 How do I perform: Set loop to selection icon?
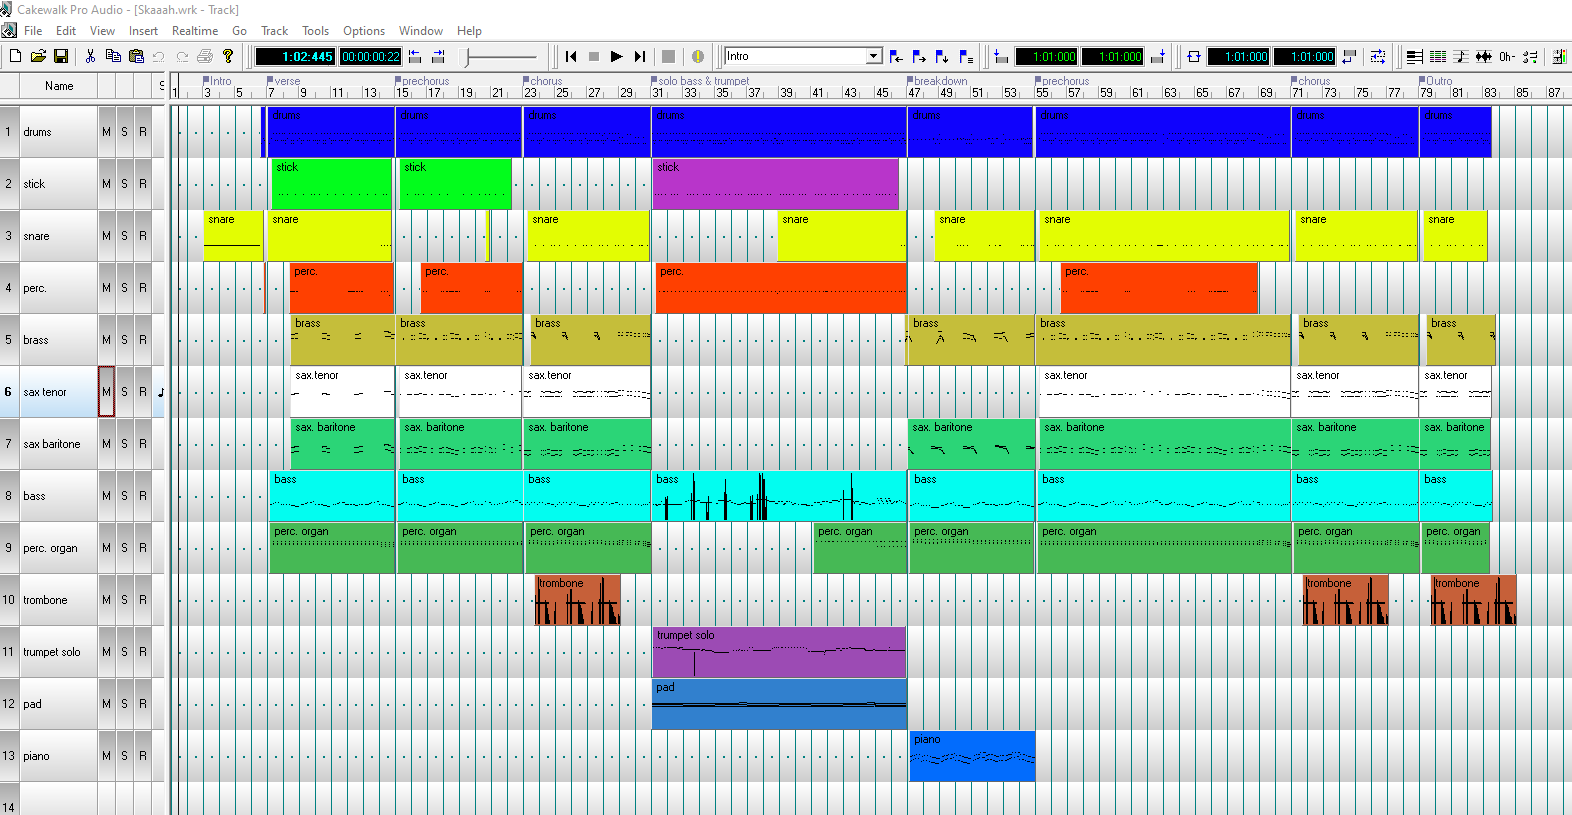point(1349,56)
